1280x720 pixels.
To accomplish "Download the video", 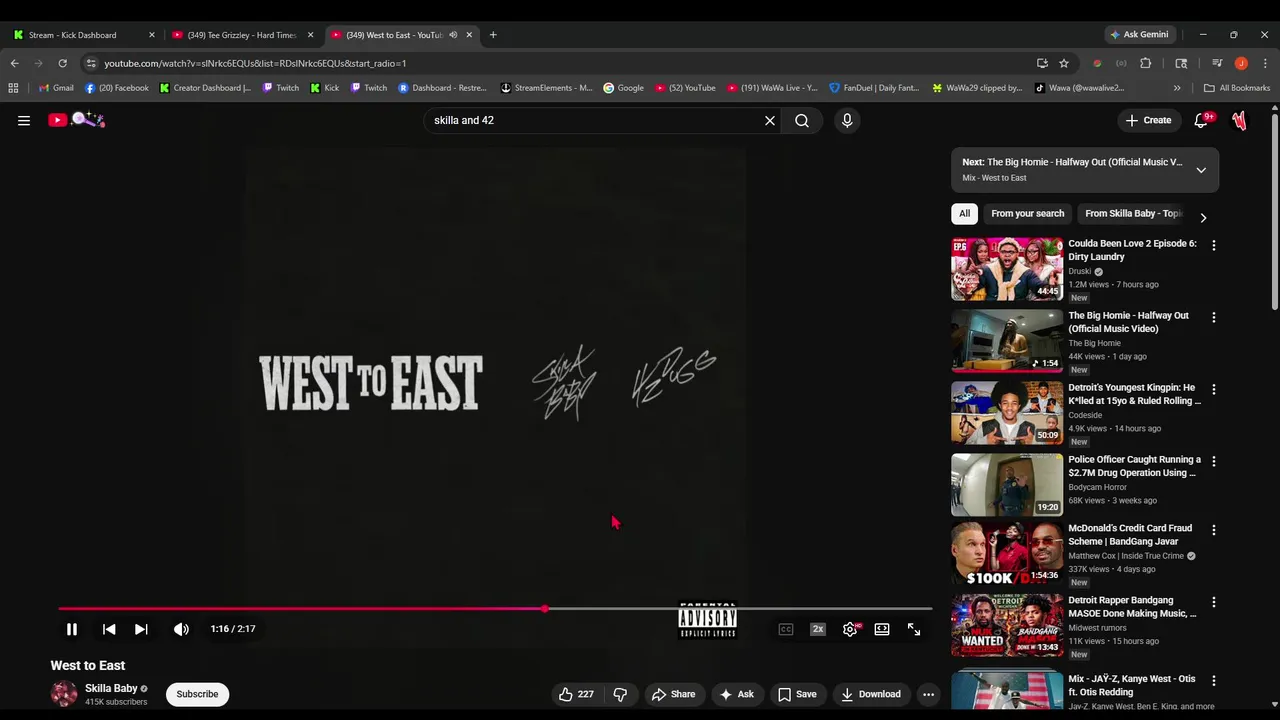I will (870, 694).
